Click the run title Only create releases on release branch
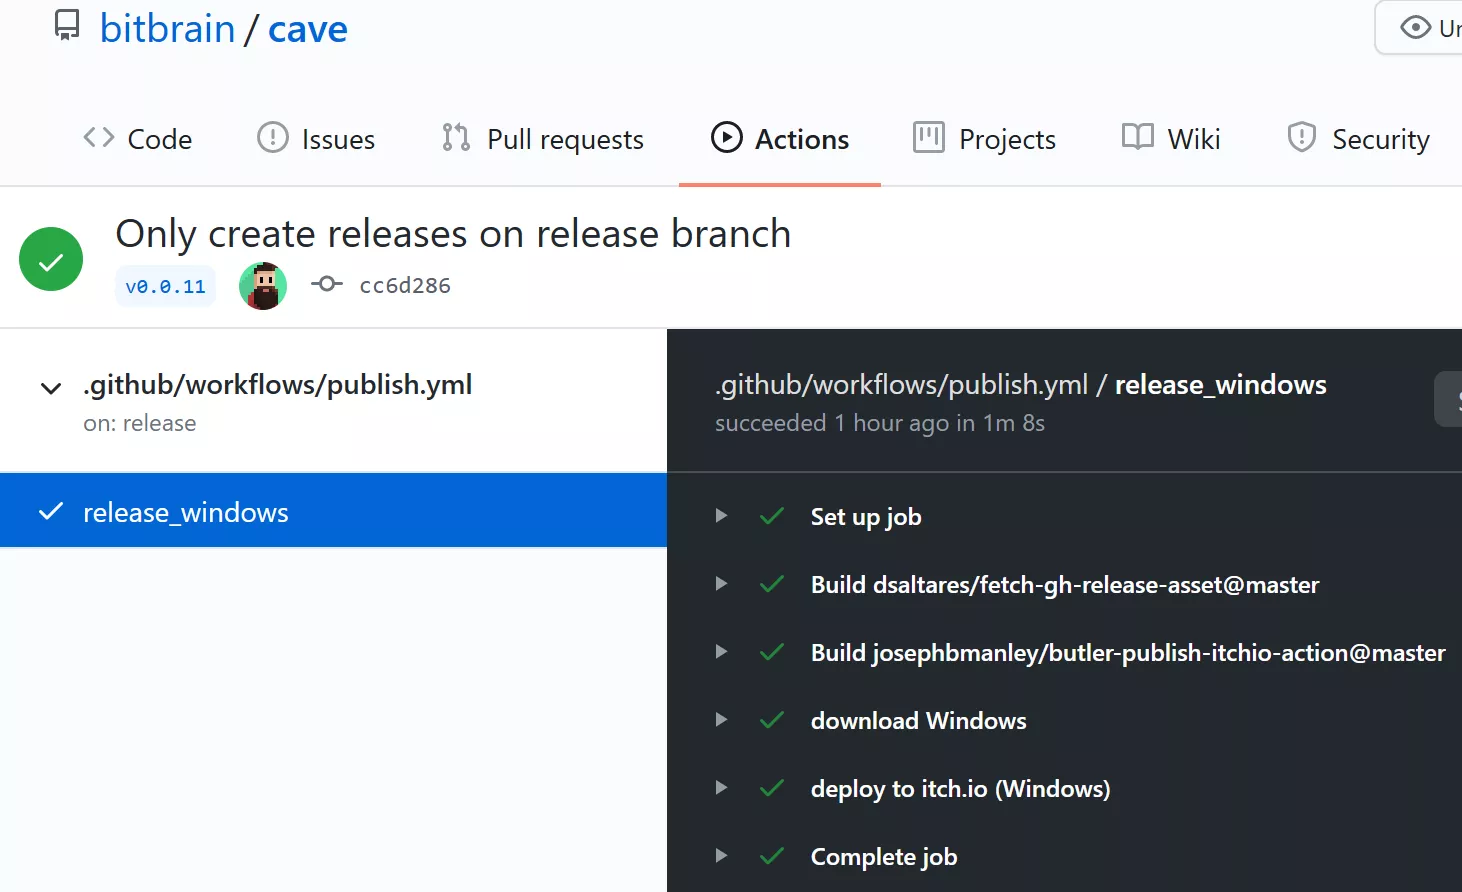1462x892 pixels. [x=453, y=233]
